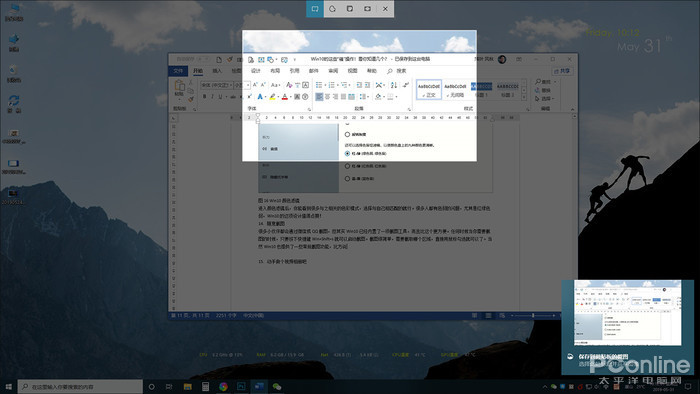
Task: Click the Replace button in Editing group
Action: [x=543, y=90]
